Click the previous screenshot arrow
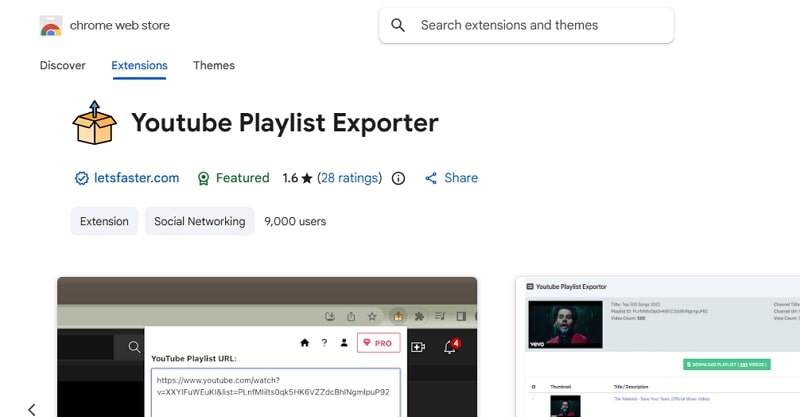The width and height of the screenshot is (800, 417). [x=32, y=409]
